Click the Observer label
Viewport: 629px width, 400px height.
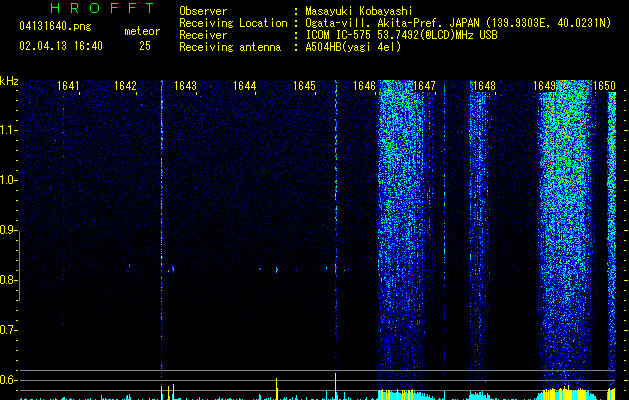(x=203, y=11)
